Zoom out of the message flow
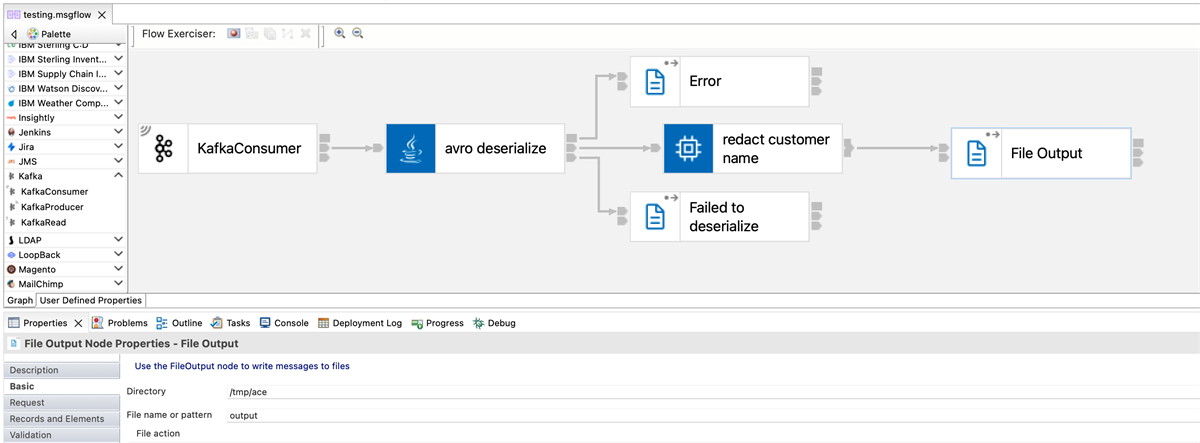 [357, 33]
